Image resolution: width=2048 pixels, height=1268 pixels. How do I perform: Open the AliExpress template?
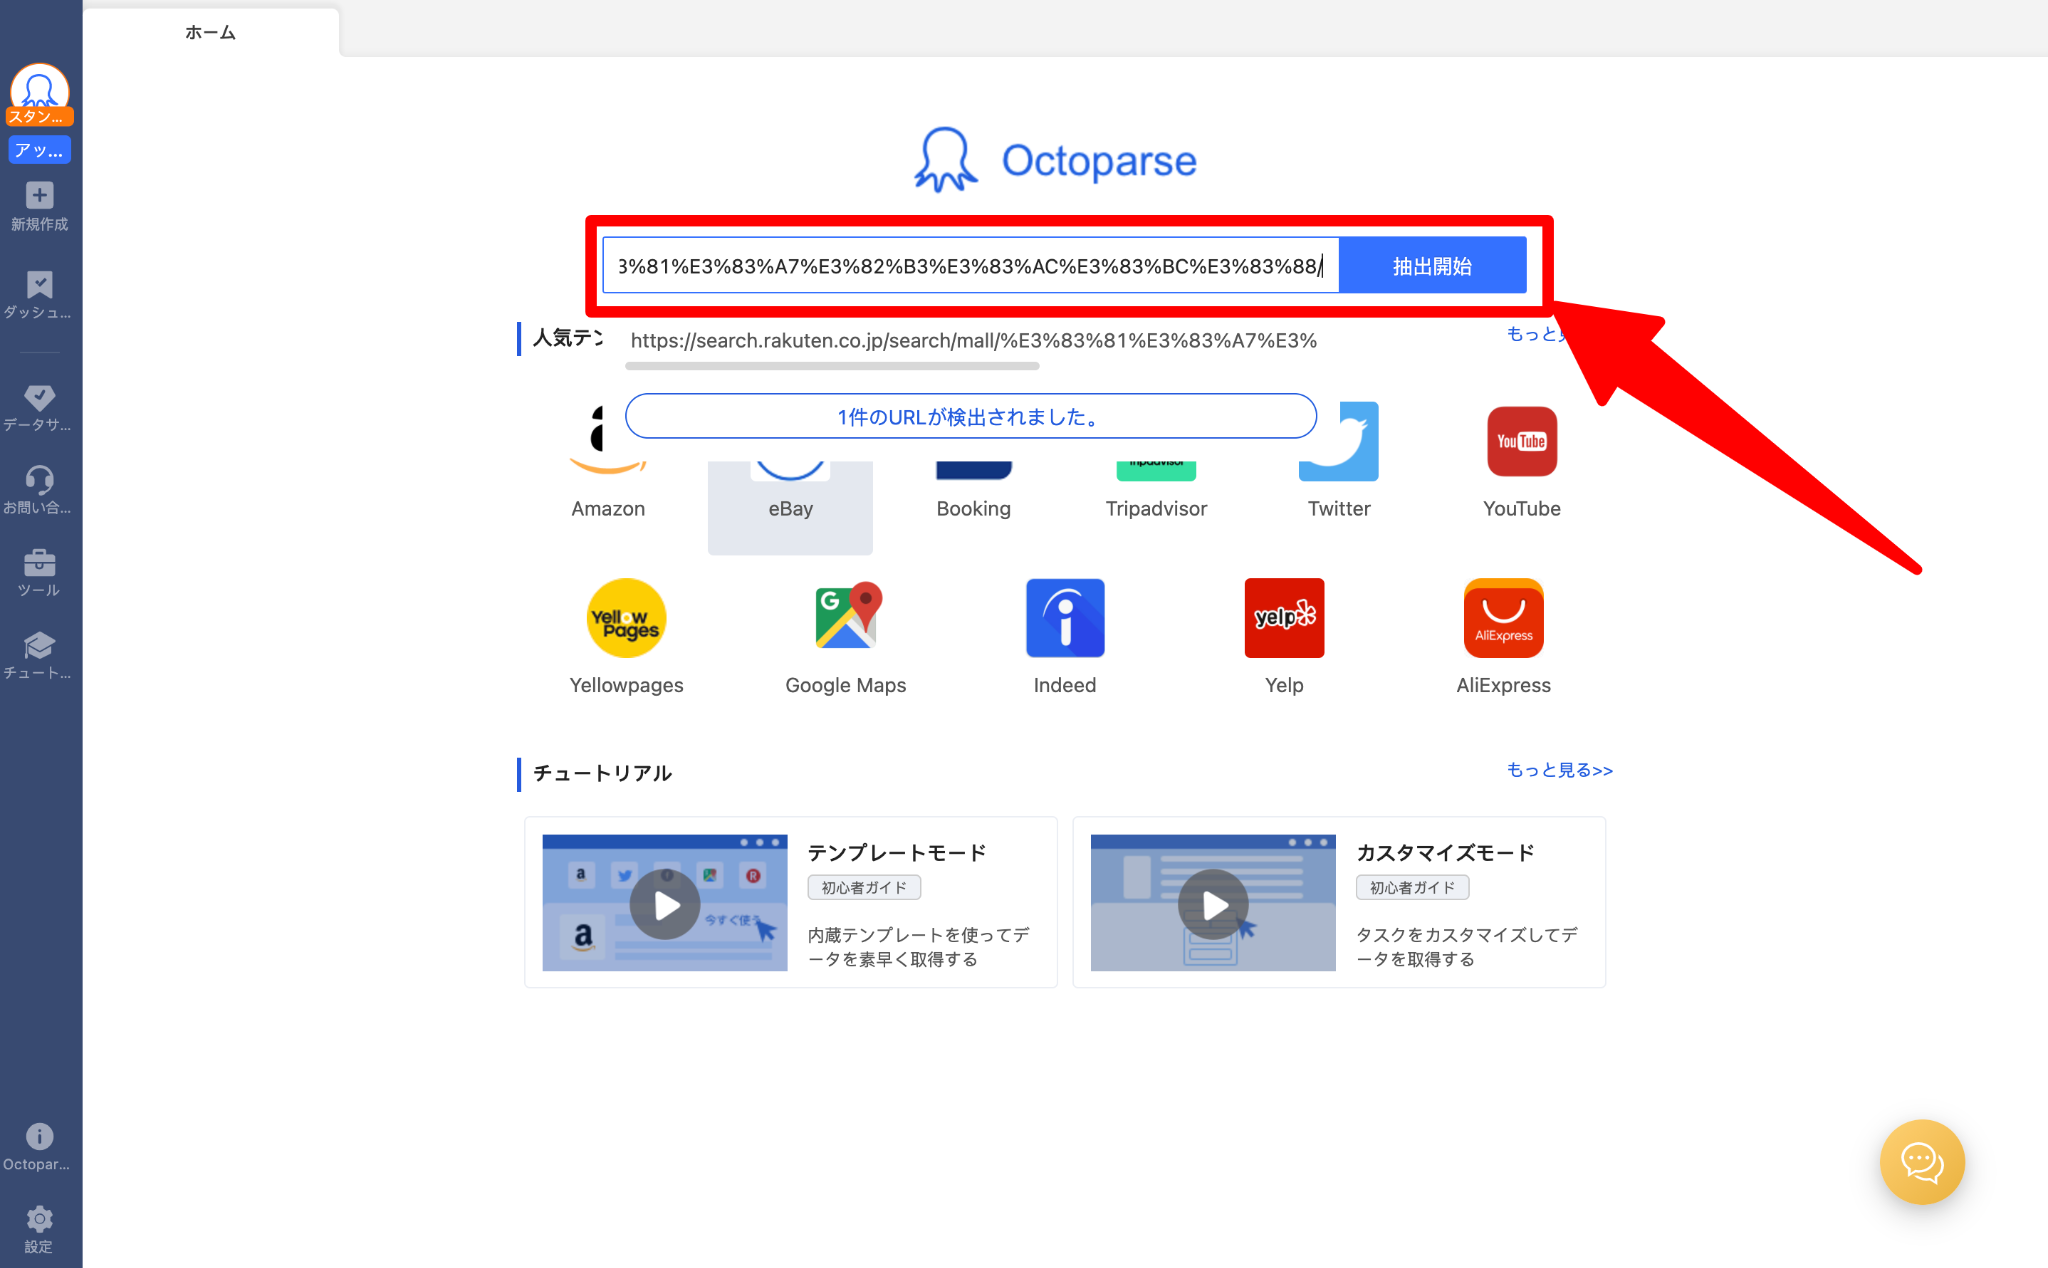(1503, 637)
